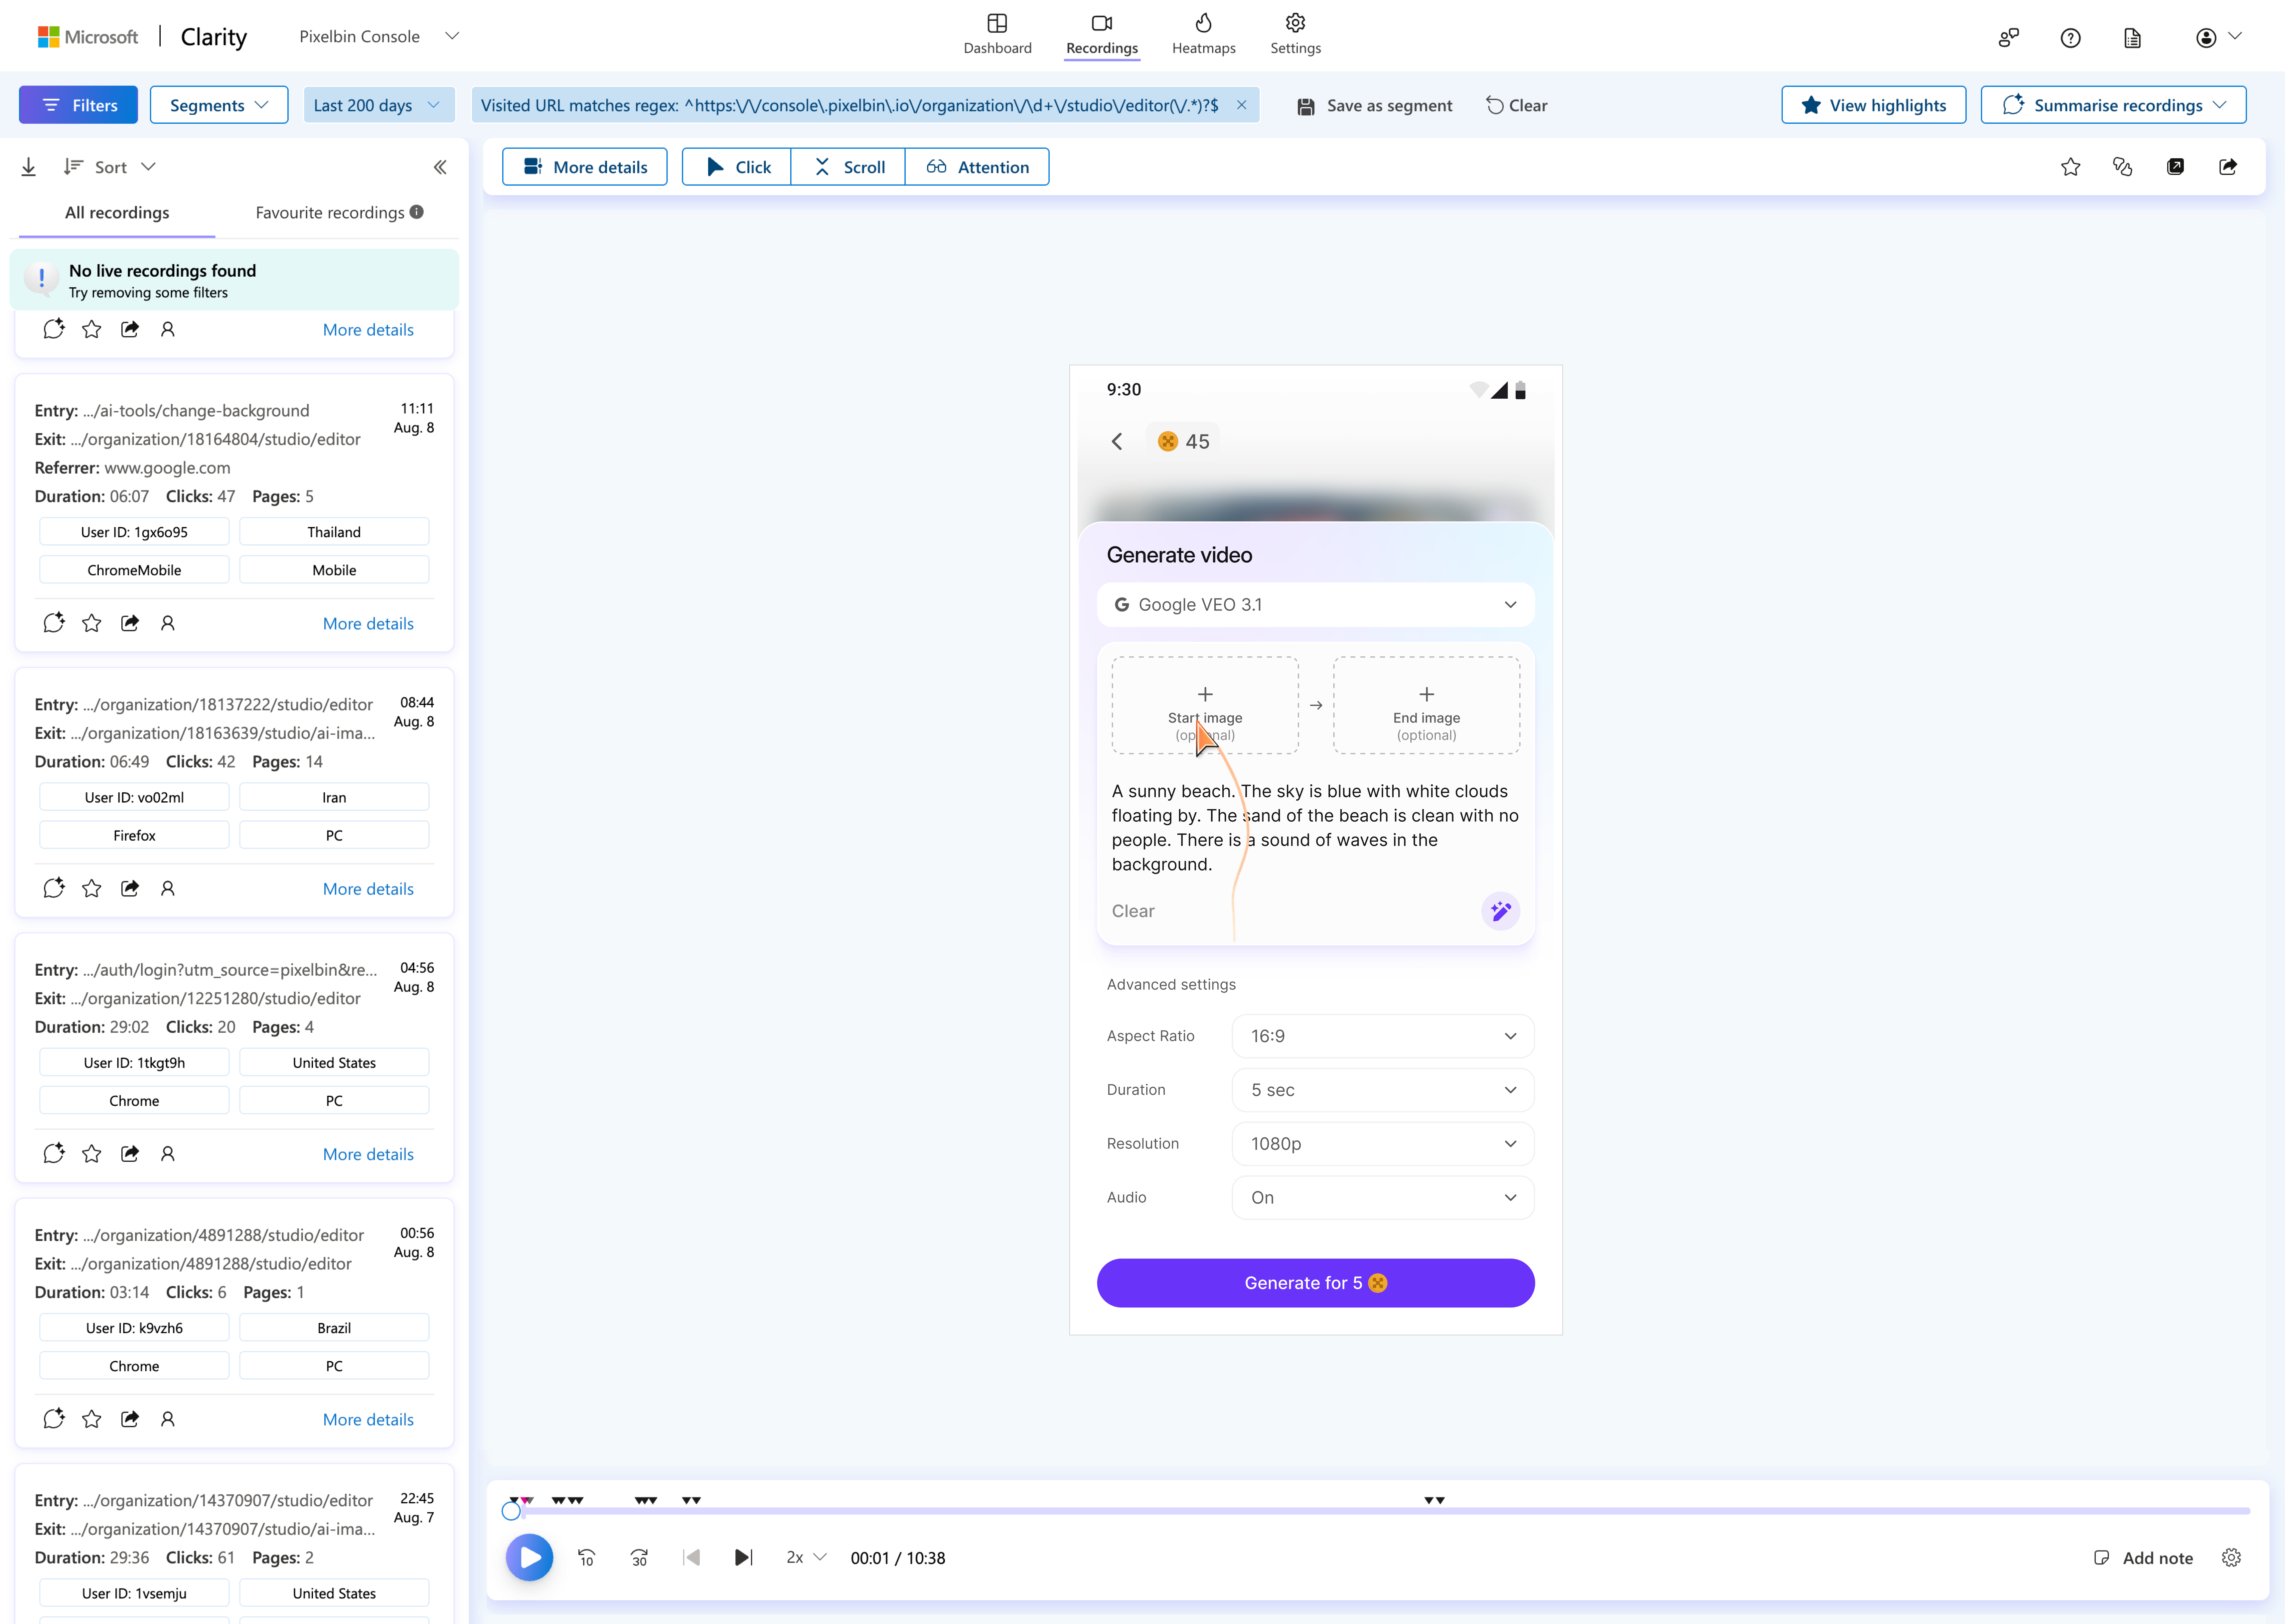Expand the Segments dropdown
Viewport: 2285px width, 1624px height.
tap(219, 105)
